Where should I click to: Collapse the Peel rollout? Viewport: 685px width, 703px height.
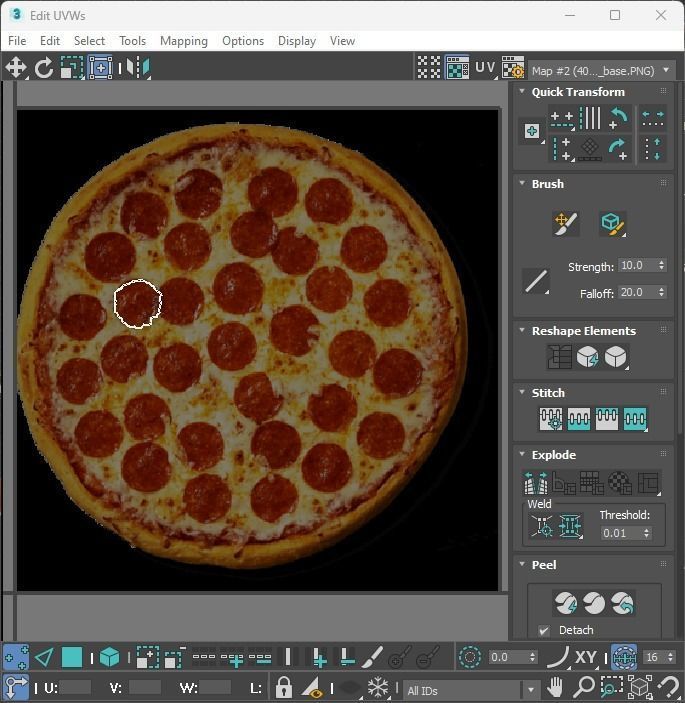click(522, 564)
